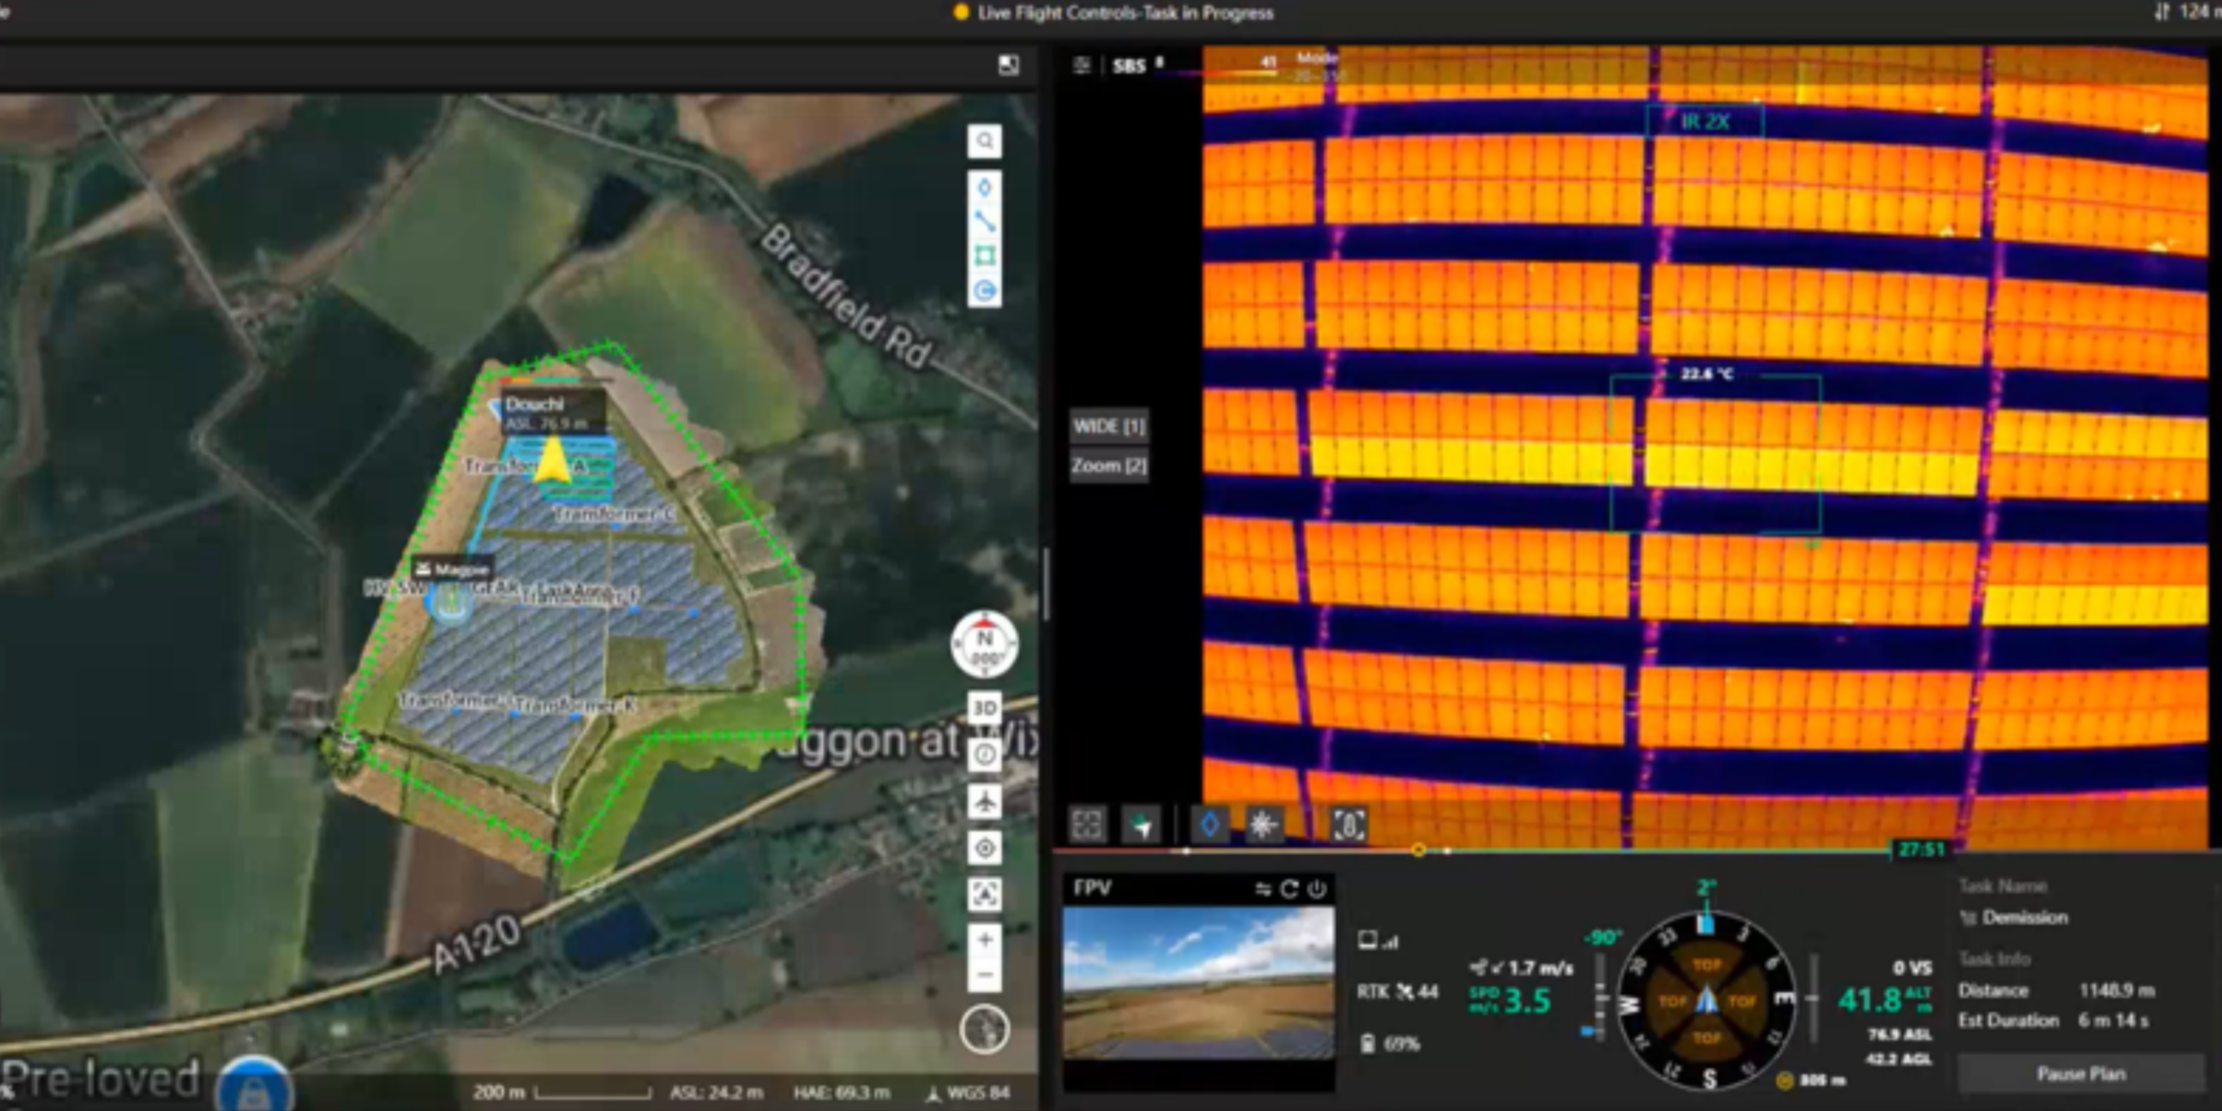2222x1111 pixels.
Task: Power off the FPV camera feed
Action: (x=1317, y=888)
